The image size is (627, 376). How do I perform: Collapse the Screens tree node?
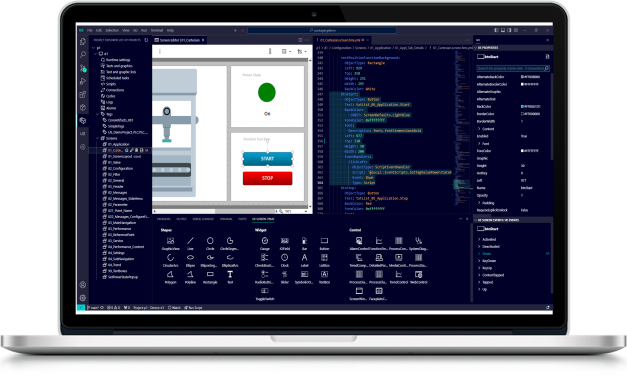coord(98,138)
